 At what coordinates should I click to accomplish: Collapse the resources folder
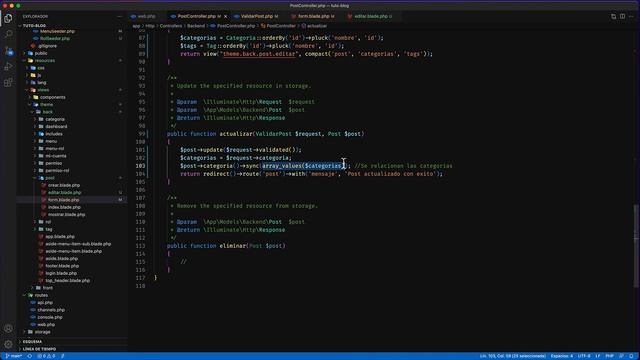44,60
